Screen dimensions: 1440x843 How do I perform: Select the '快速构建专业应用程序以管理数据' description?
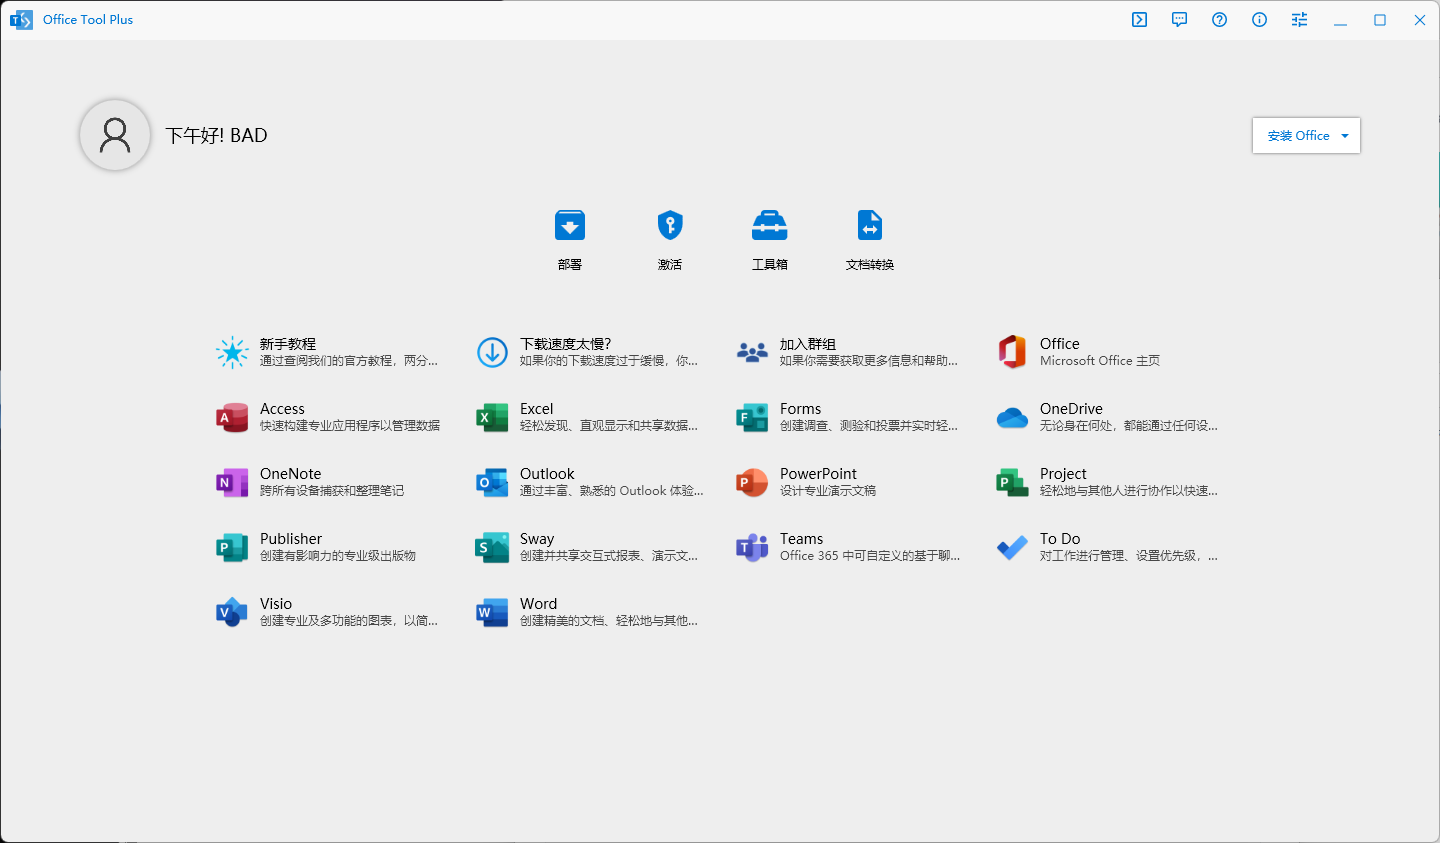click(x=350, y=426)
